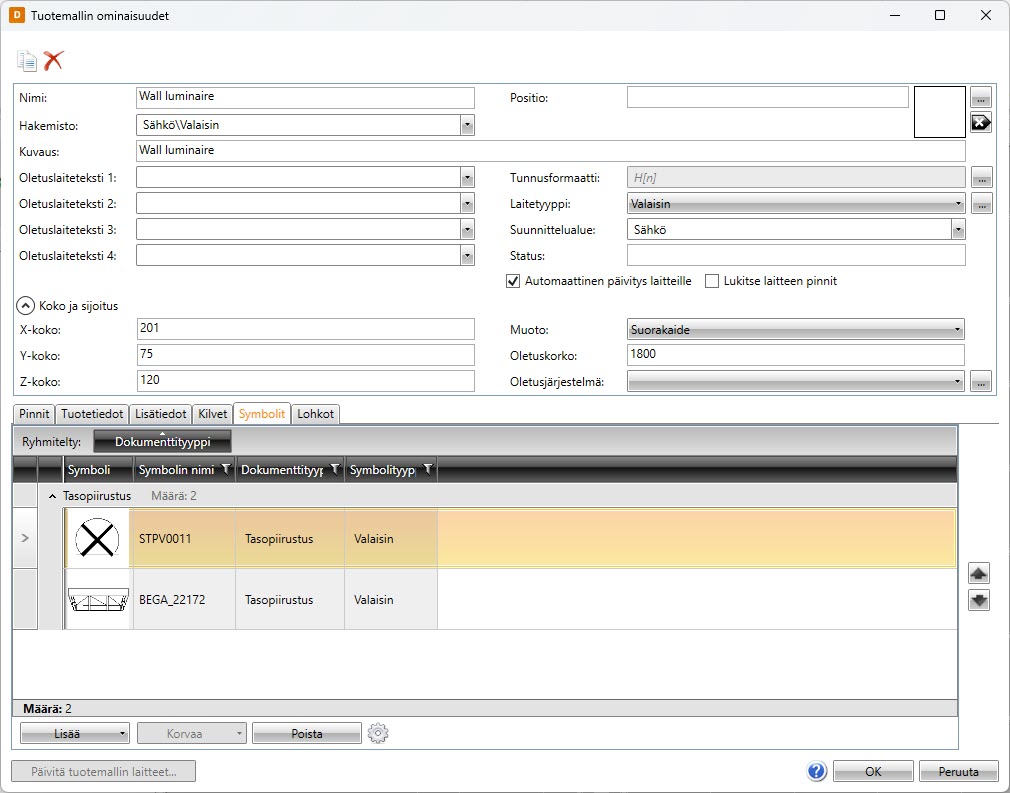Viewport: 1010px width, 793px height.
Task: Click the Poista button
Action: pyautogui.click(x=307, y=733)
